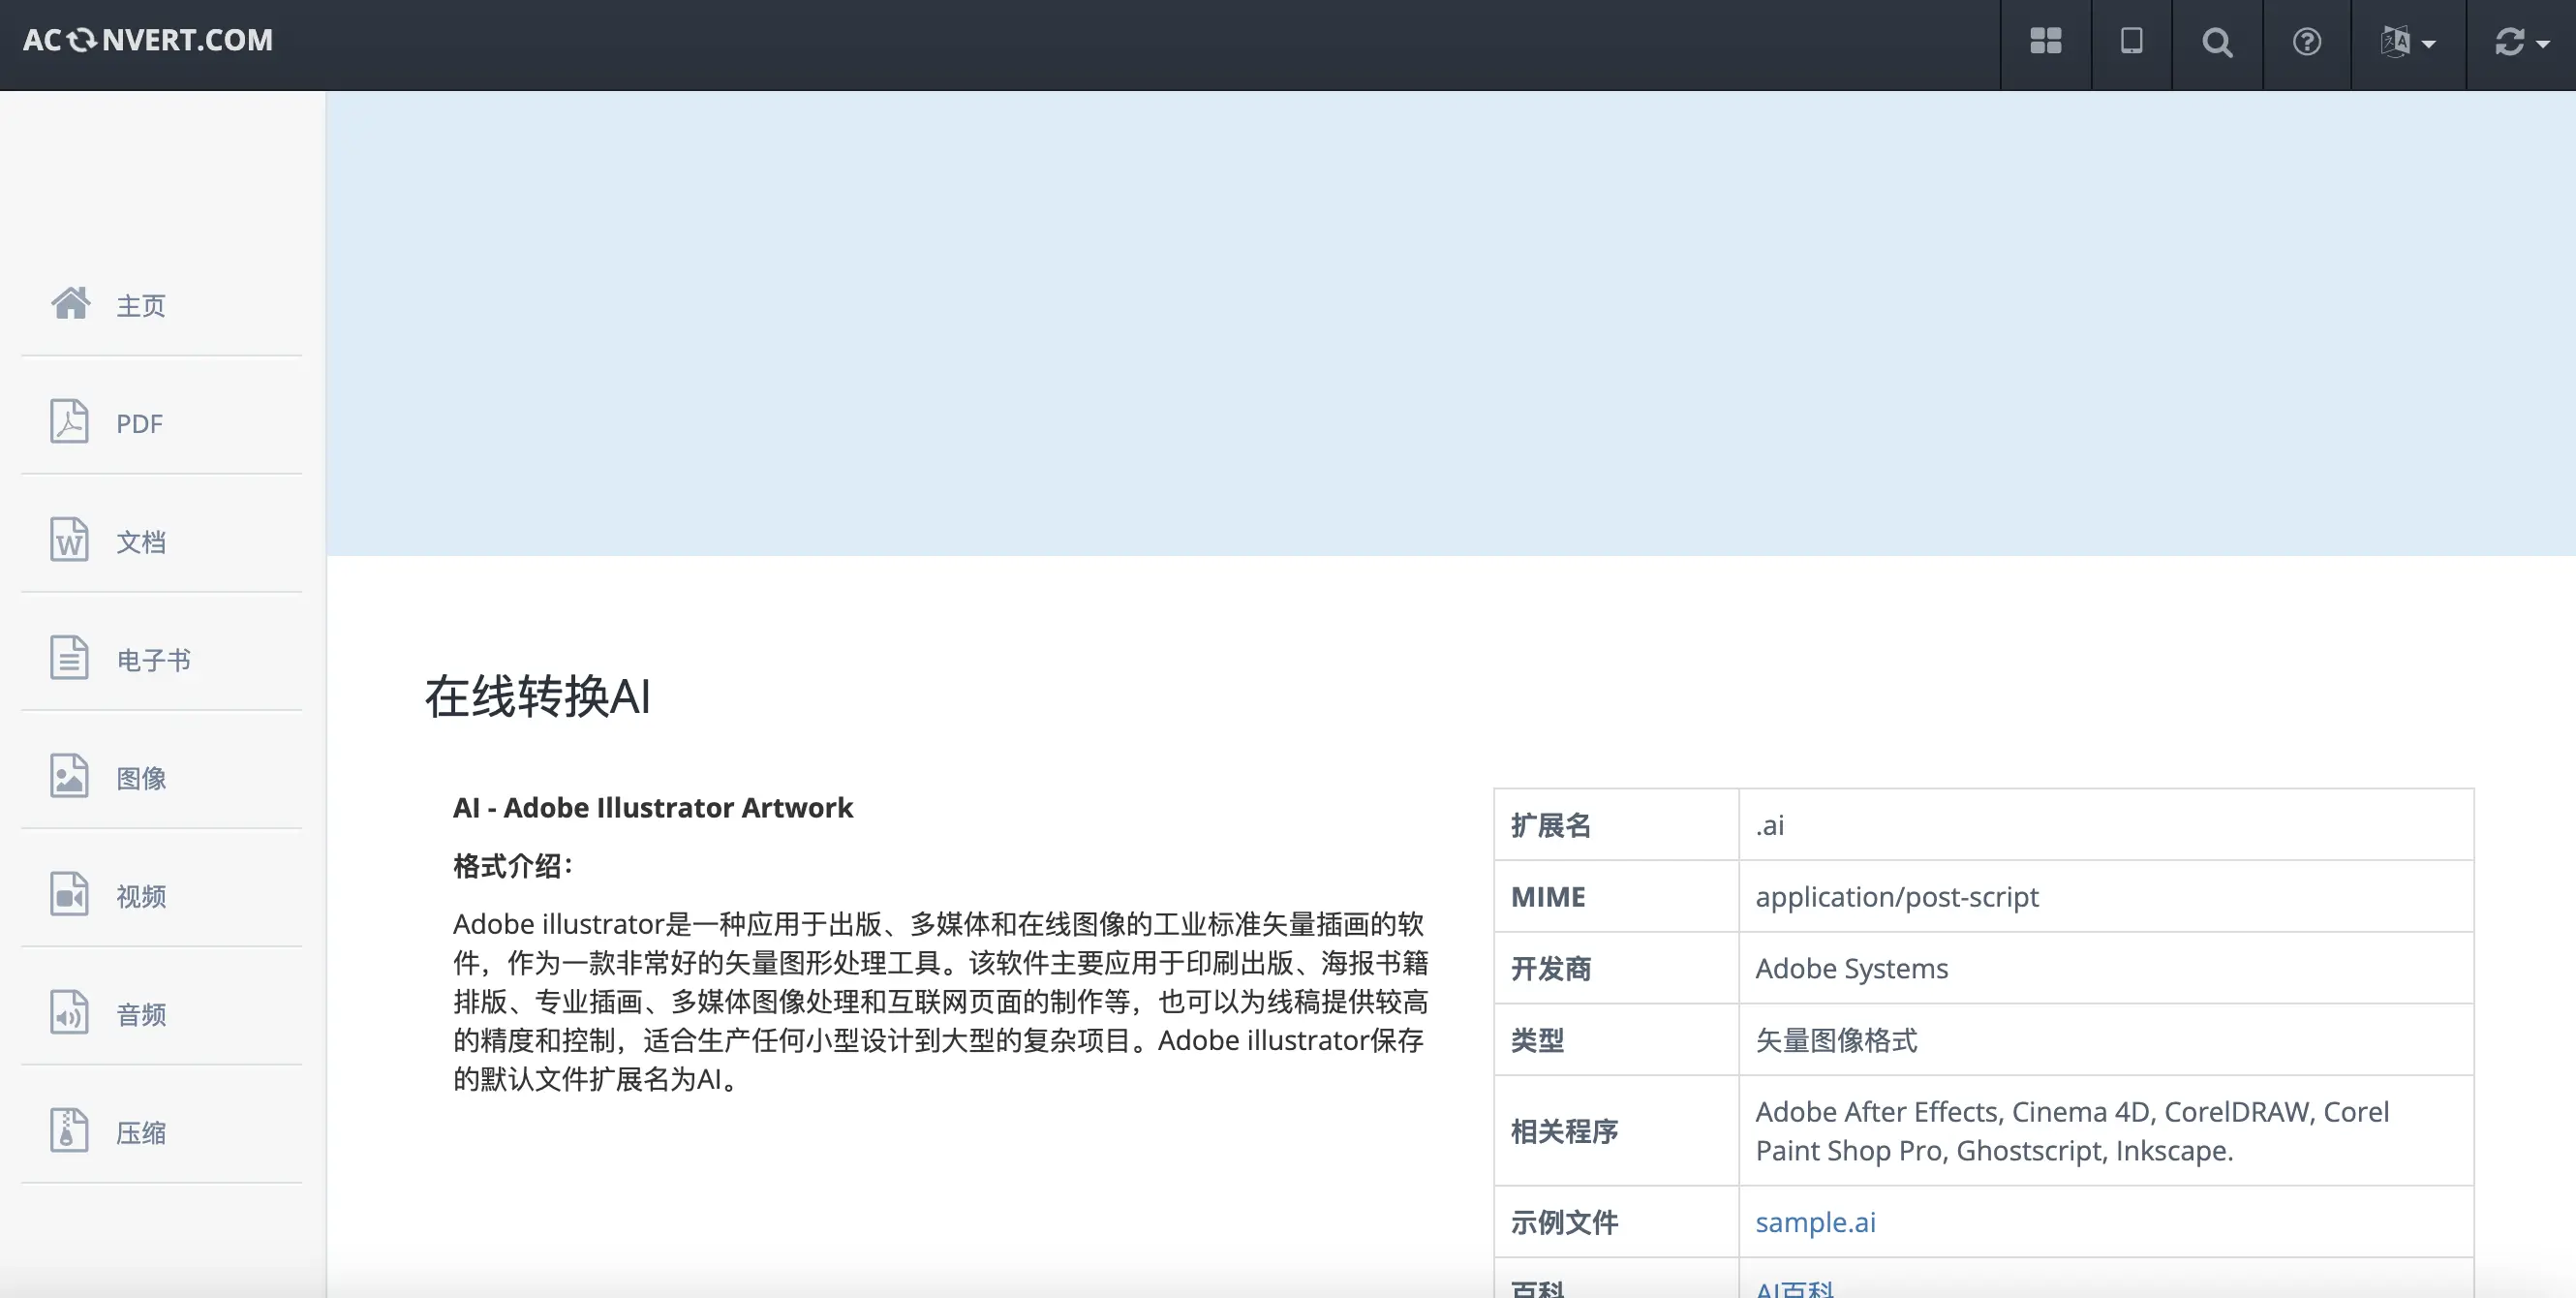The image size is (2576, 1298).
Task: Click the ACONVERT.COM logo
Action: point(149,40)
